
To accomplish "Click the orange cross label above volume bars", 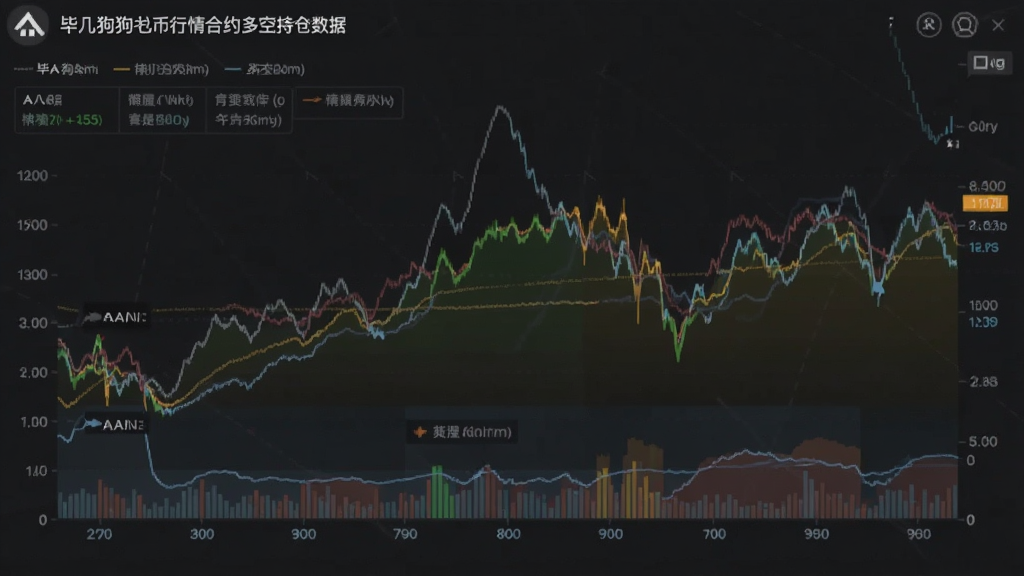I will (x=462, y=432).
